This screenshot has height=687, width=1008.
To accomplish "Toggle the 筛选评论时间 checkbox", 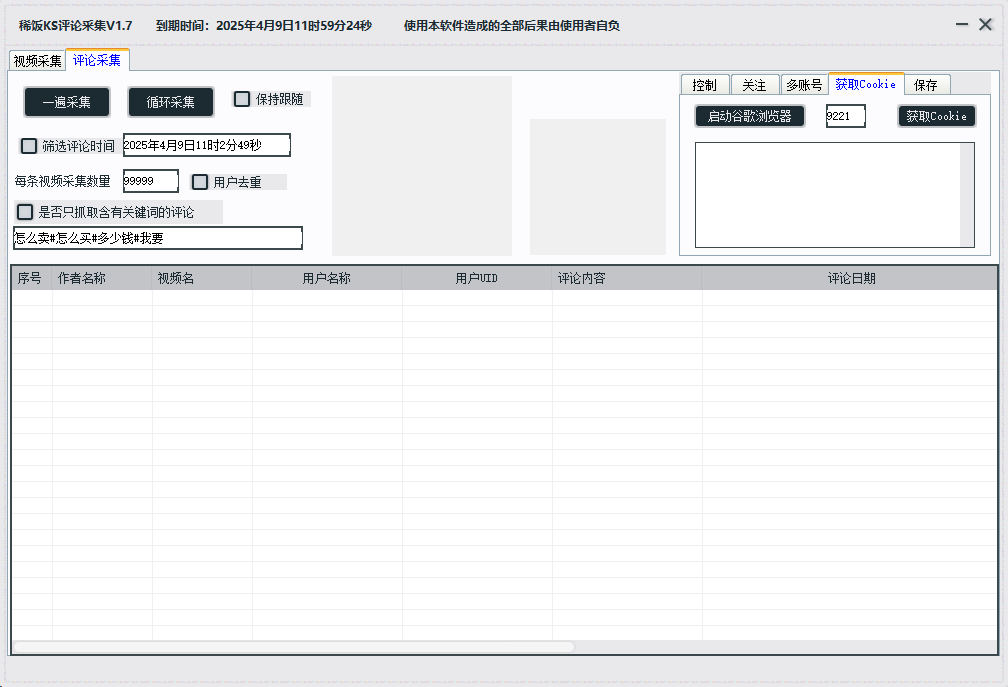I will click(29, 146).
